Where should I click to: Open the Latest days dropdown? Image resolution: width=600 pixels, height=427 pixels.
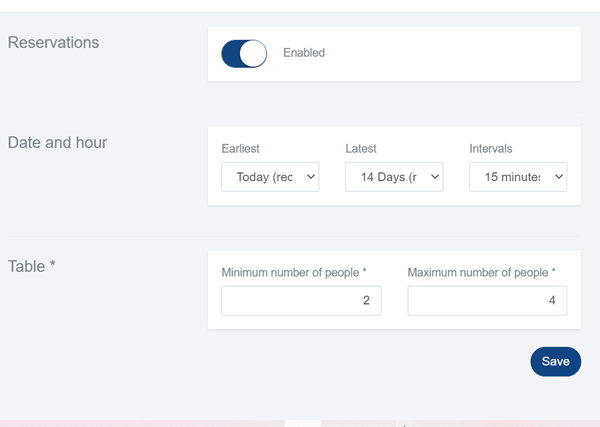[394, 177]
